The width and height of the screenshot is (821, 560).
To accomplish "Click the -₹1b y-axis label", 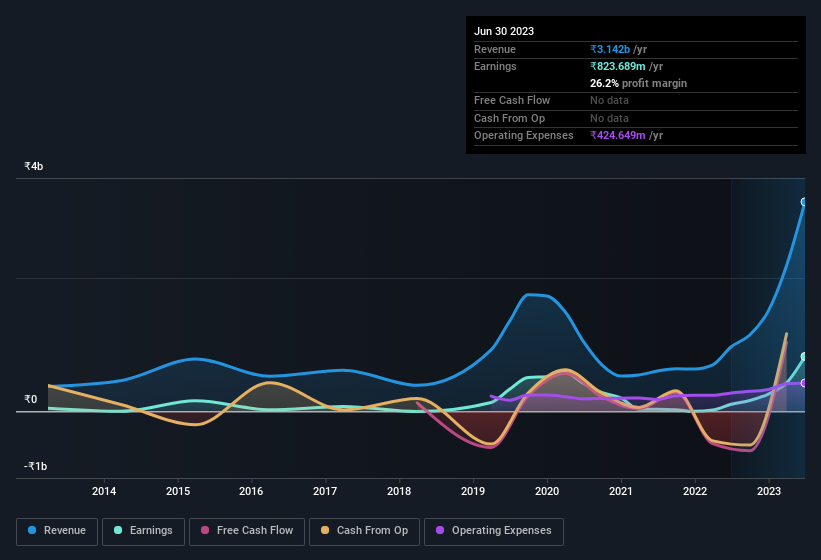I will click(x=36, y=466).
